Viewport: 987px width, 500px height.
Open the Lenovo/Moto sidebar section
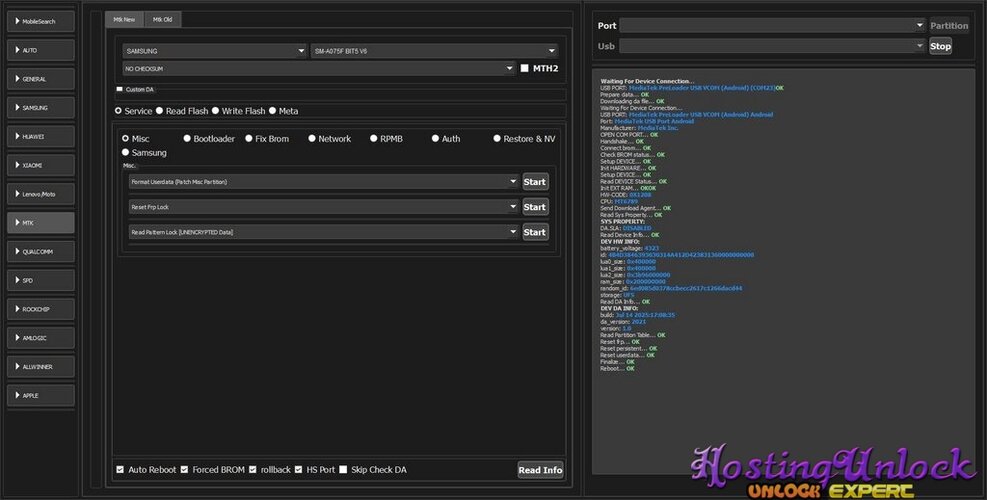(x=41, y=194)
